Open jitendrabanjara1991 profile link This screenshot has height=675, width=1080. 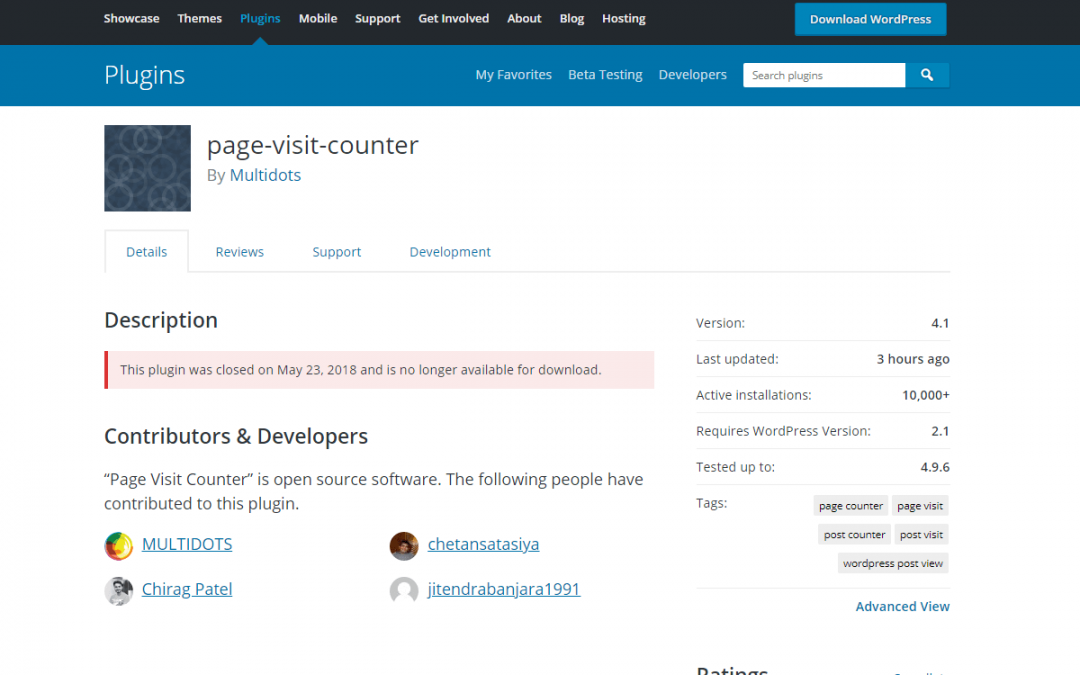pyautogui.click(x=503, y=589)
